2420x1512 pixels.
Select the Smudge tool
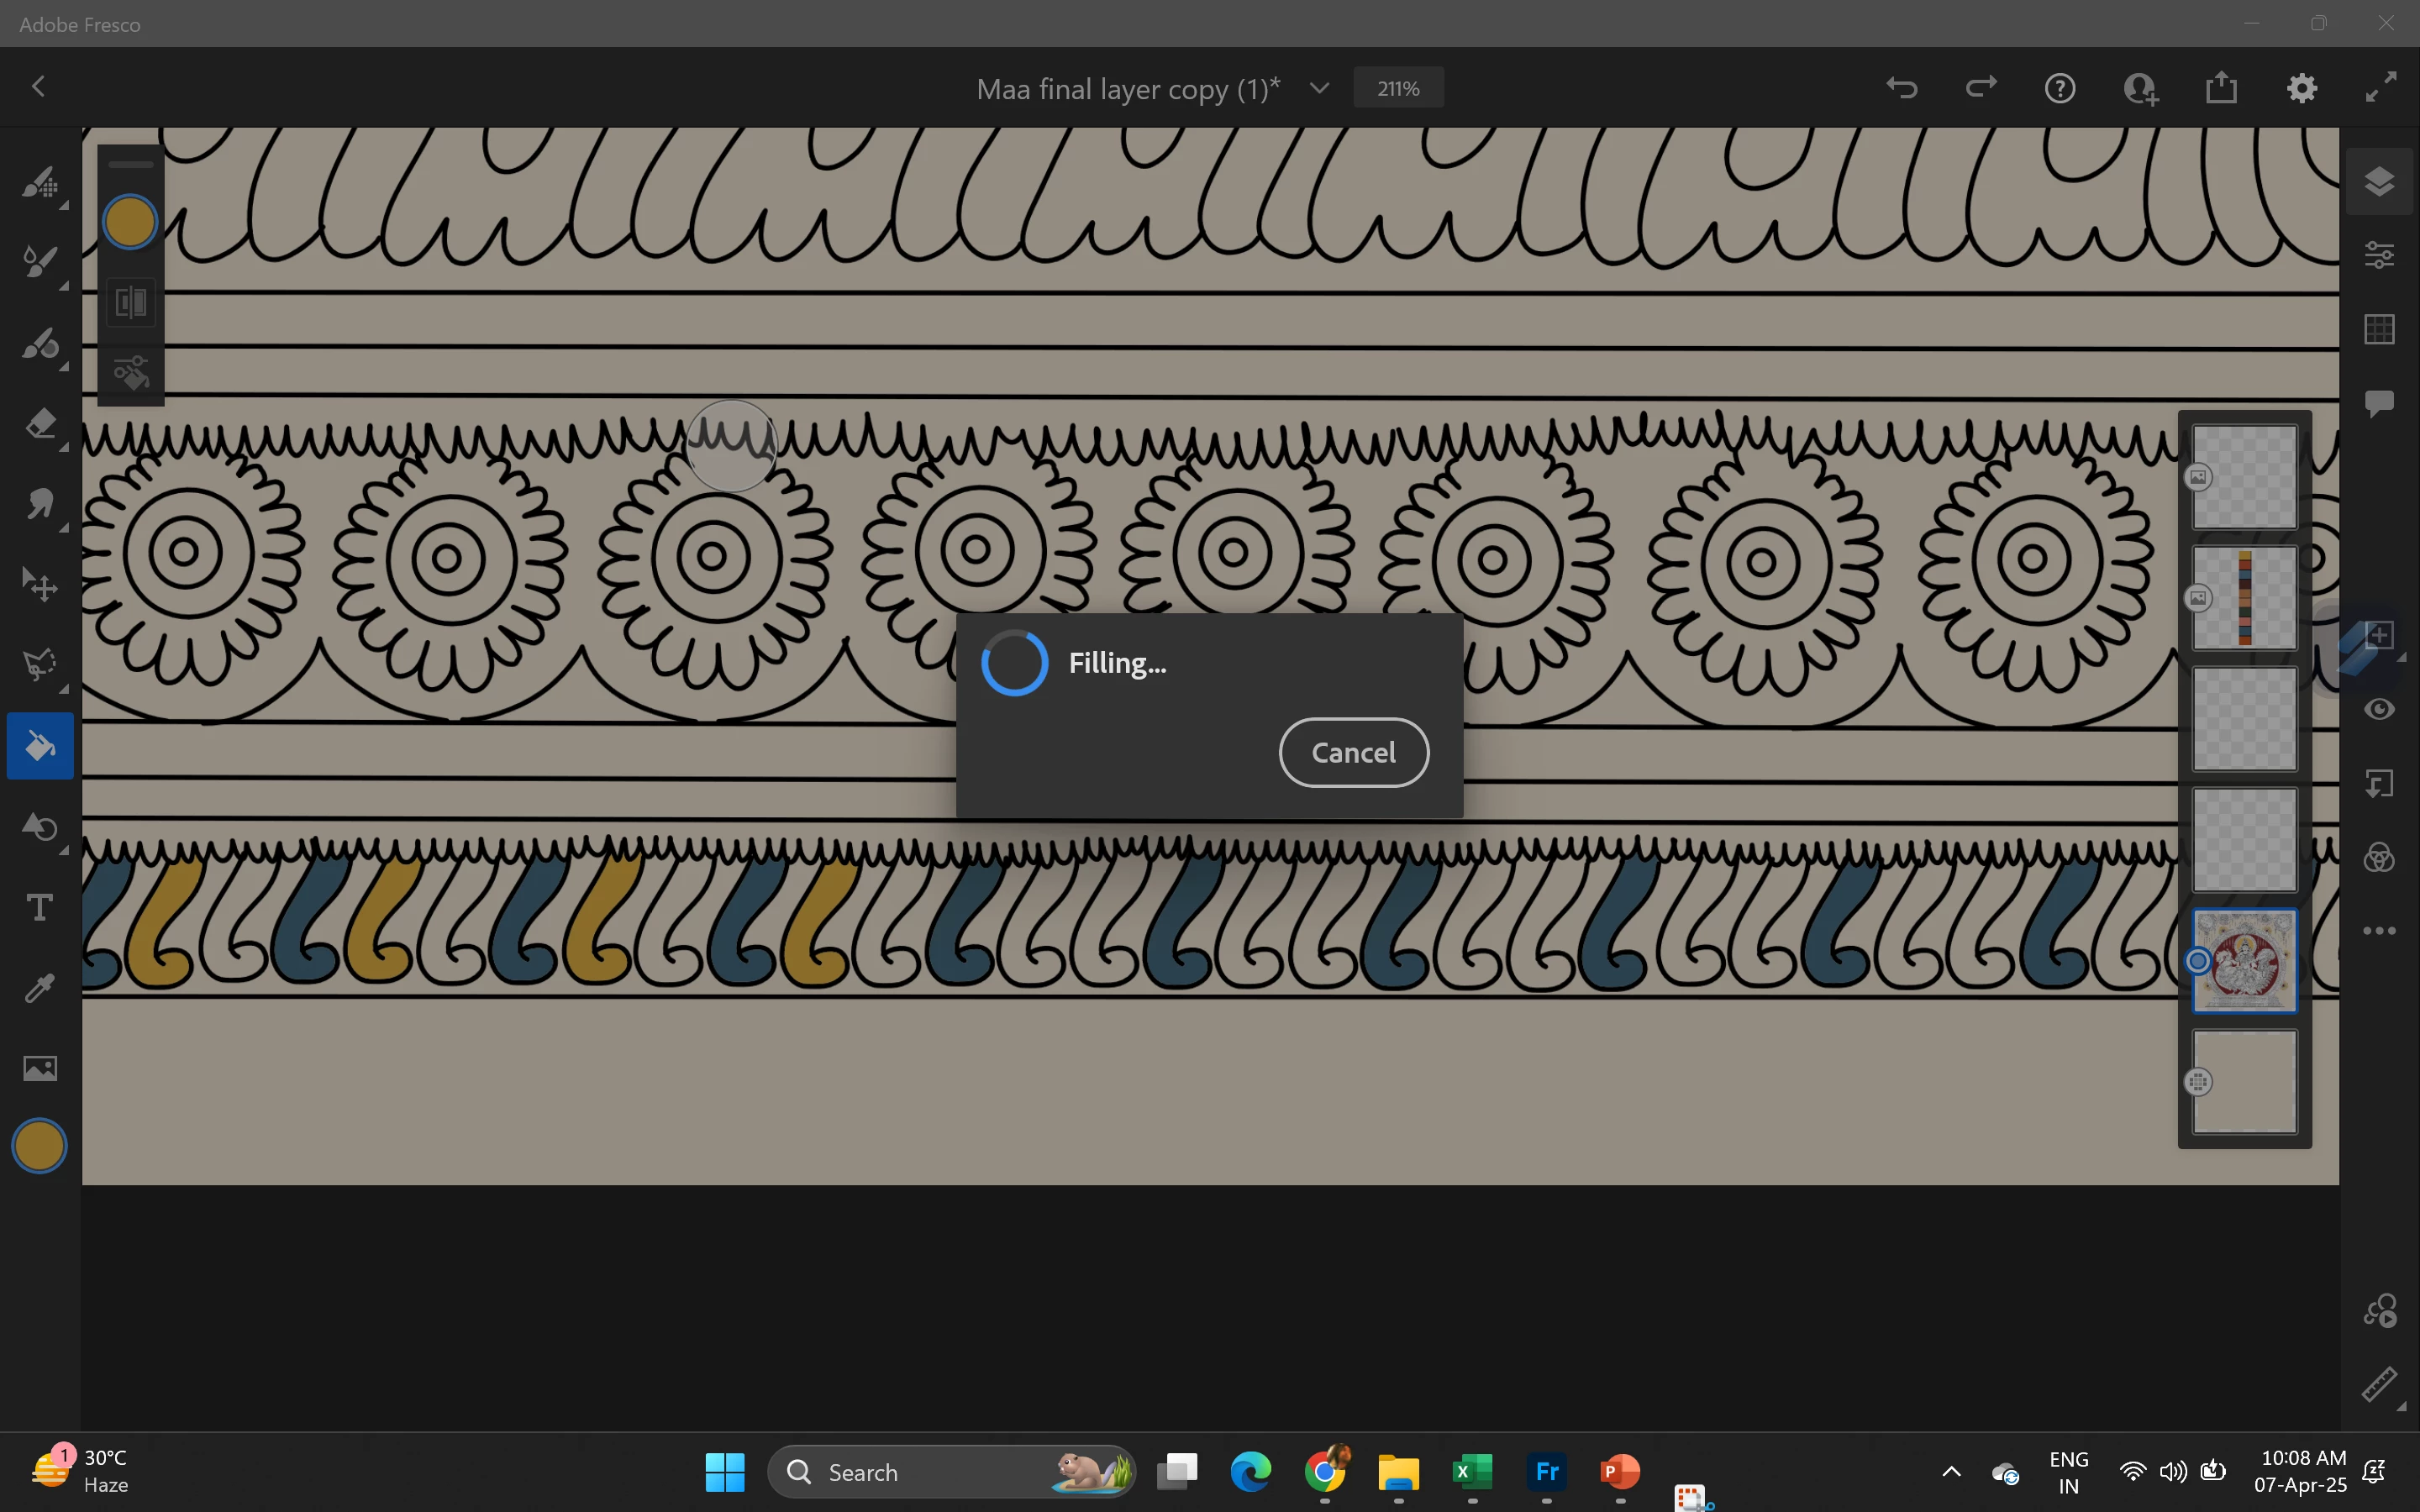coord(40,504)
